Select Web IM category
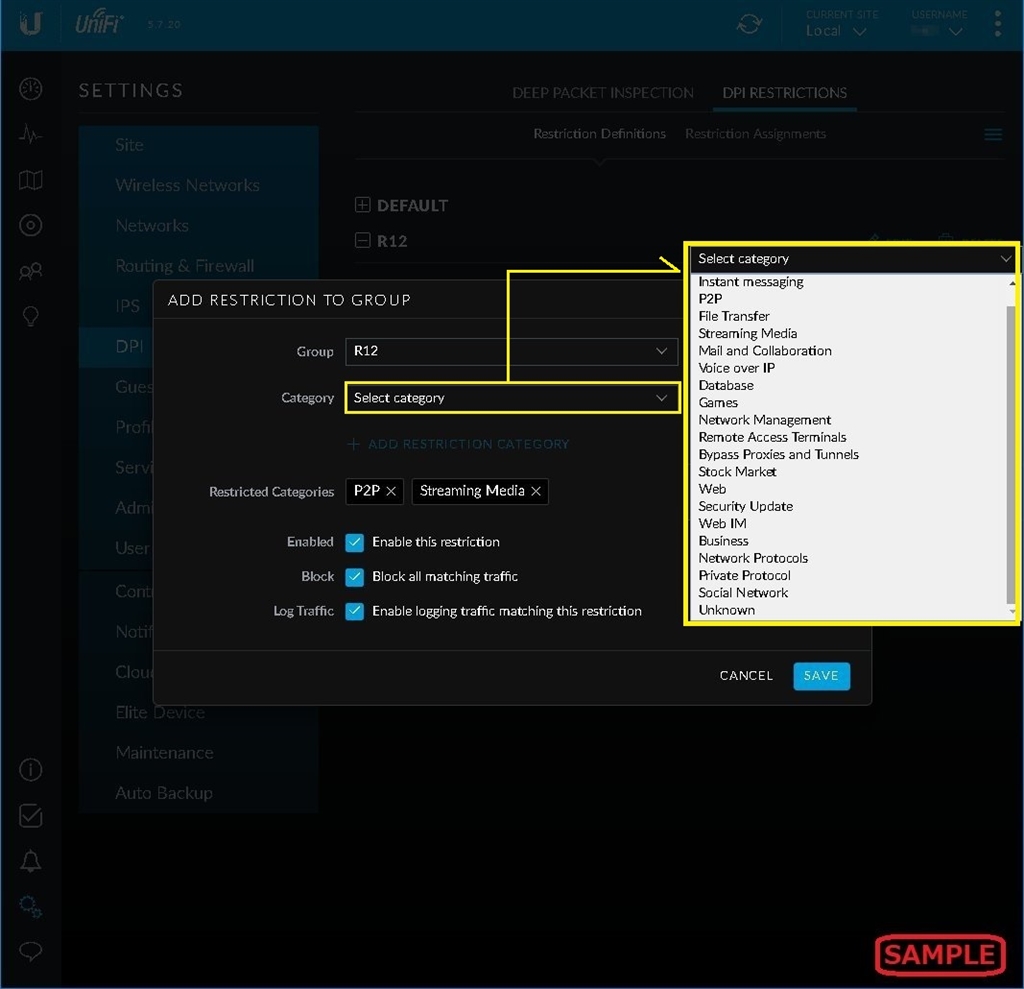The width and height of the screenshot is (1024, 989). pos(722,524)
